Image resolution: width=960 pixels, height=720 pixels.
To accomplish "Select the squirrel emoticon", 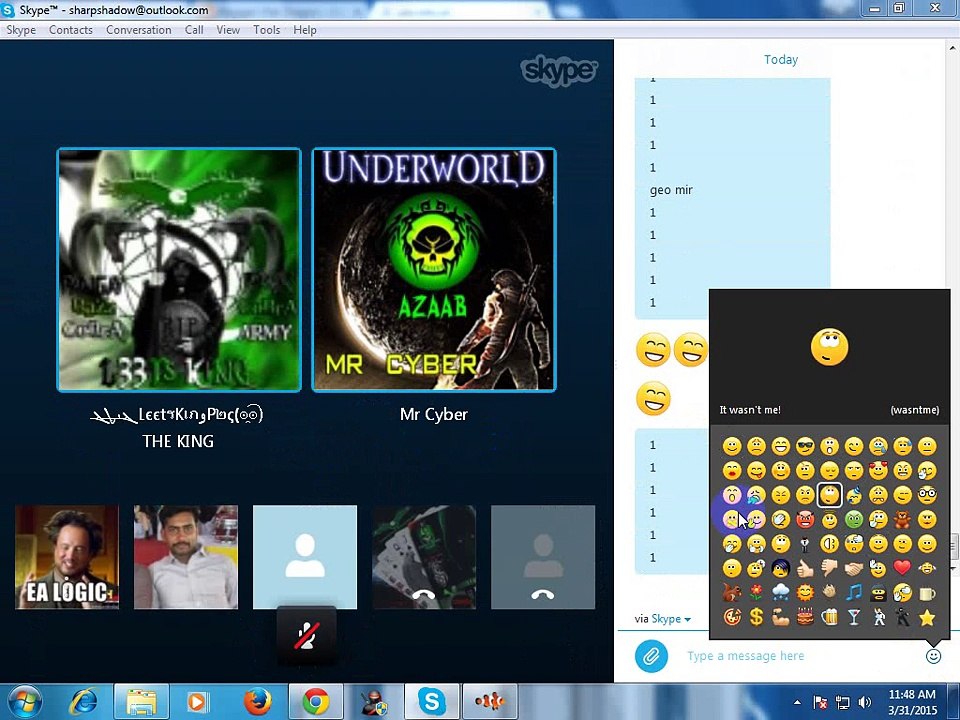I will 732,593.
